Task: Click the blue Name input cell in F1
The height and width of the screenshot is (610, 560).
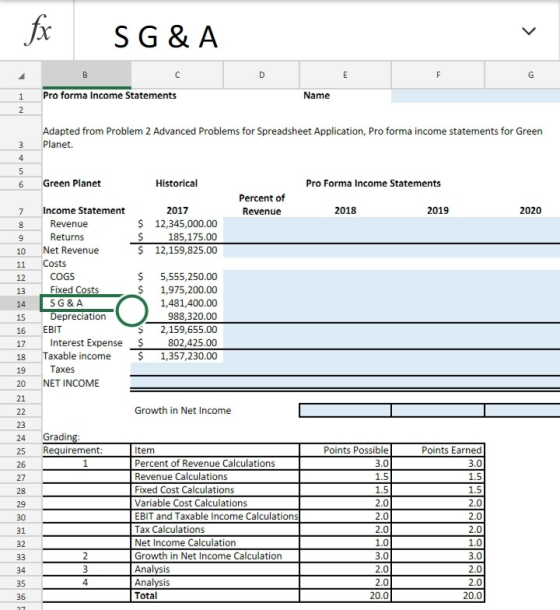Action: [x=476, y=96]
